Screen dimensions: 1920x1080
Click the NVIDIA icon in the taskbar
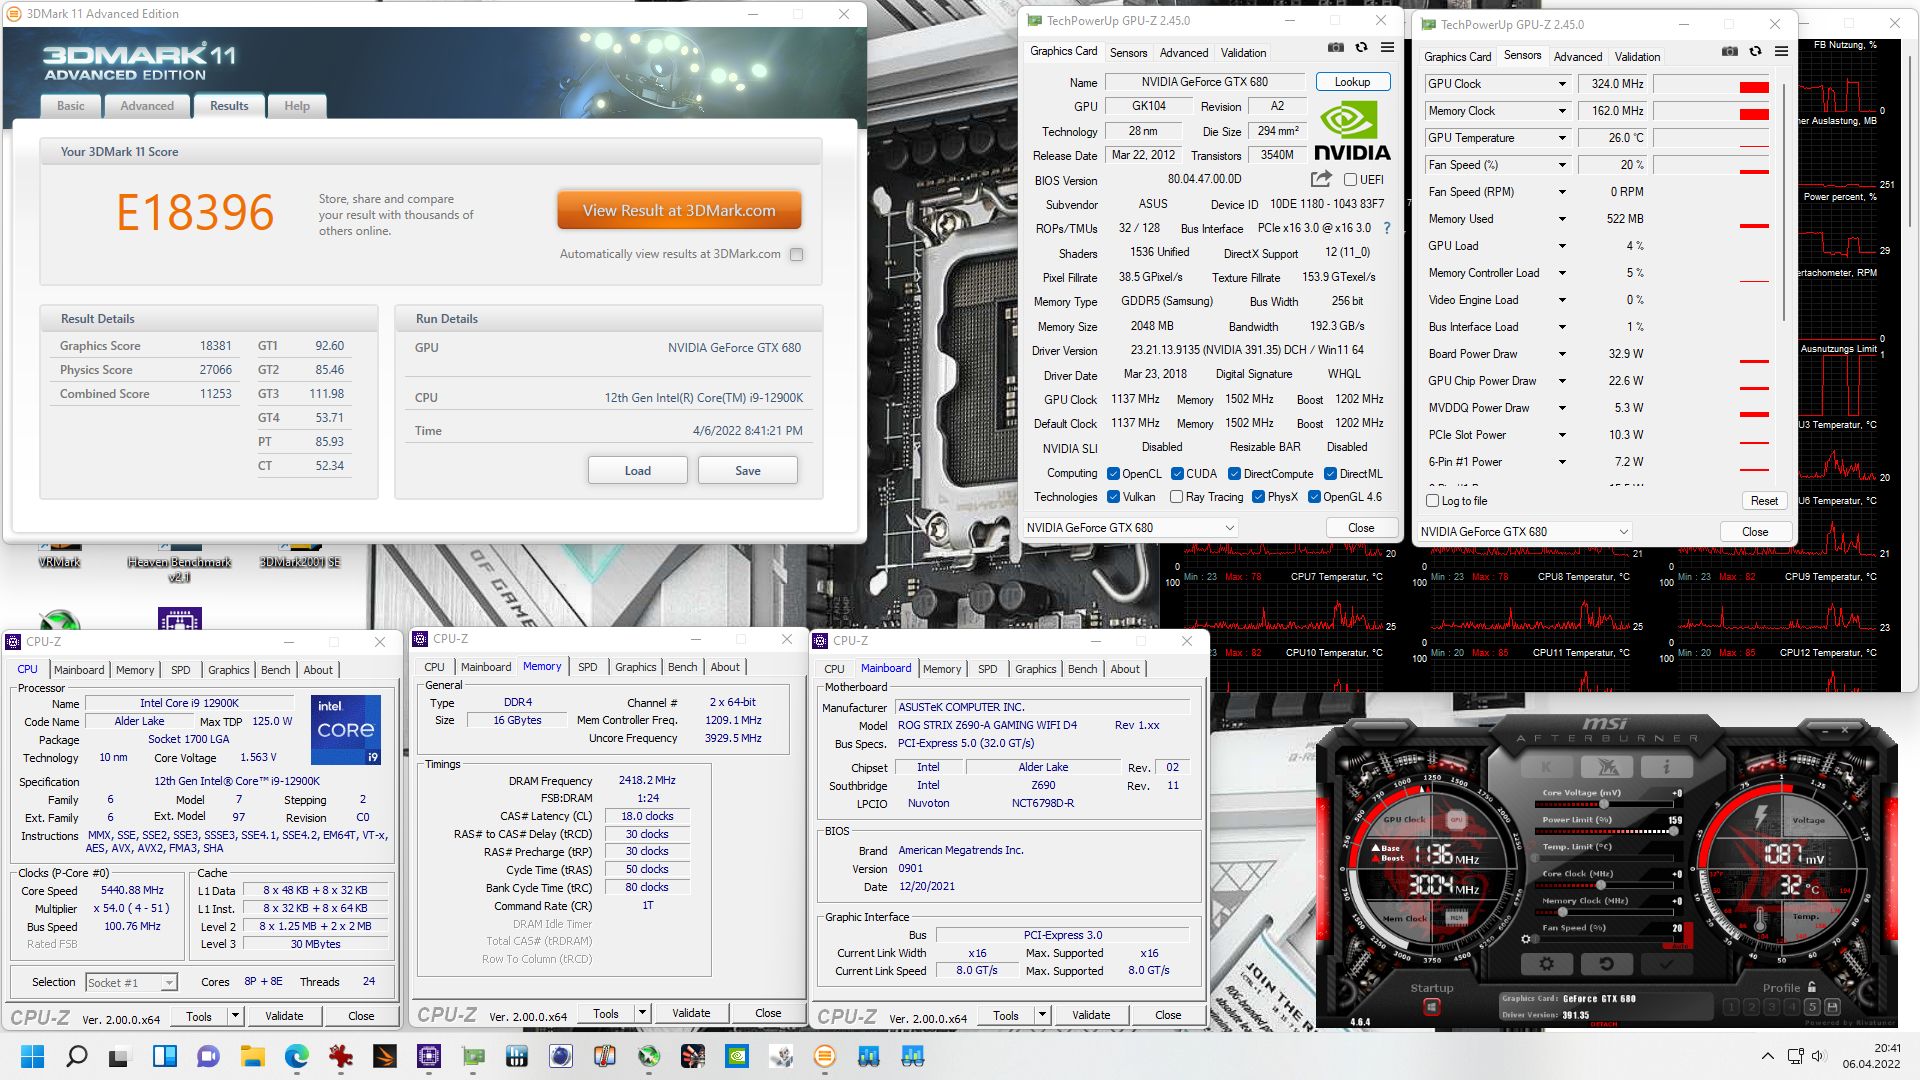click(736, 1056)
